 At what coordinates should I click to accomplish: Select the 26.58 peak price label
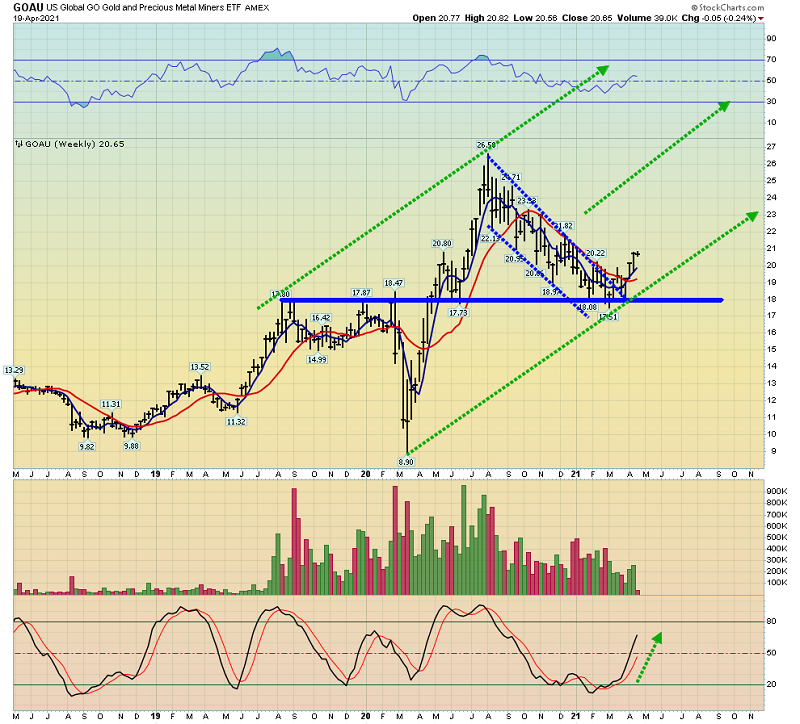[x=486, y=145]
